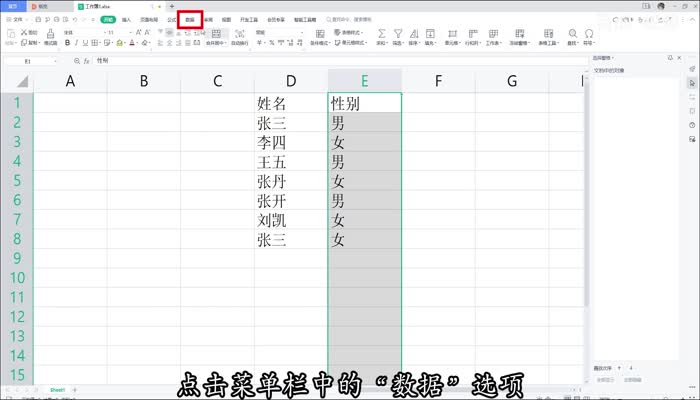Screen dimensions: 700x400
Task: Click the Sum (求和) icon
Action: pyautogui.click(x=380, y=33)
